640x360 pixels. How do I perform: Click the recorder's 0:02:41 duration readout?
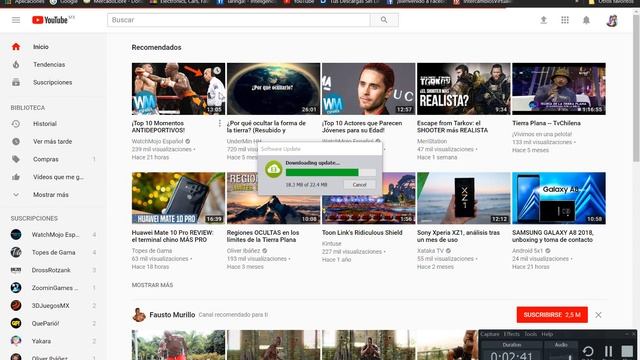511,356
